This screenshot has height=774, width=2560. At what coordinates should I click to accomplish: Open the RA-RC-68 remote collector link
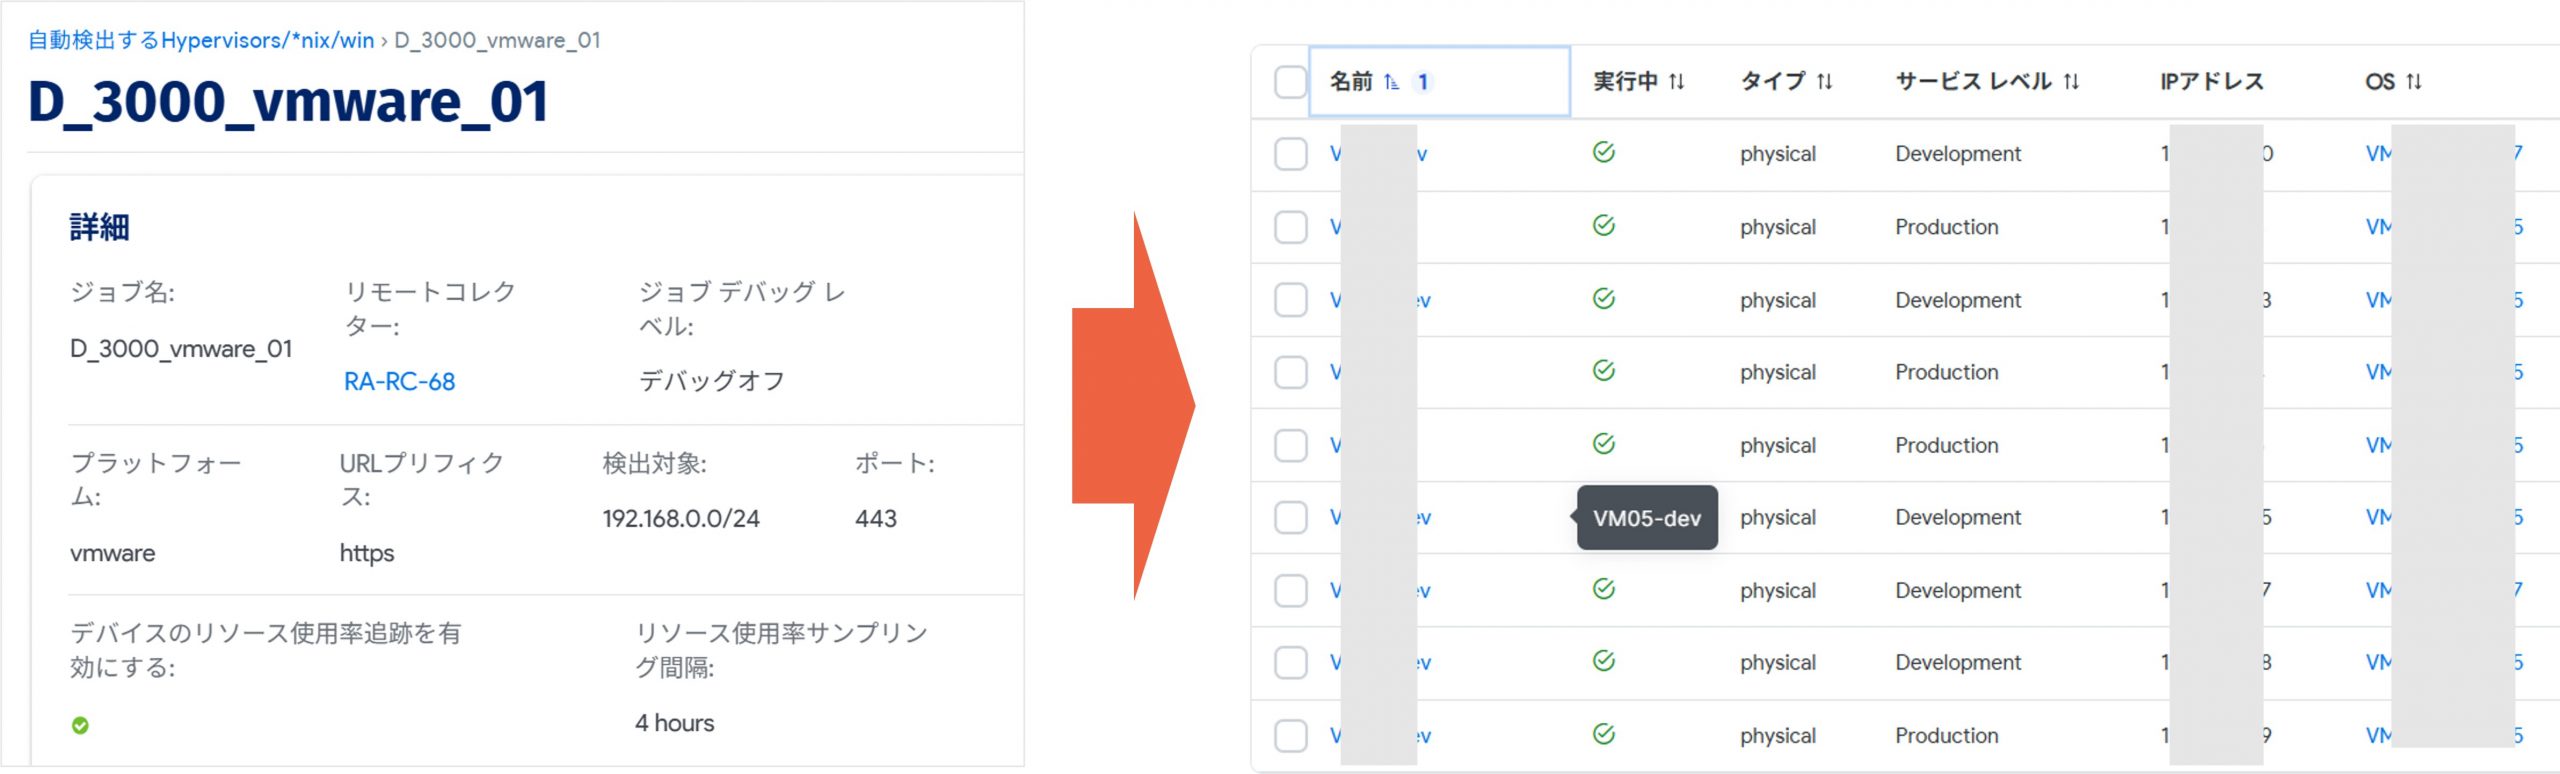399,381
